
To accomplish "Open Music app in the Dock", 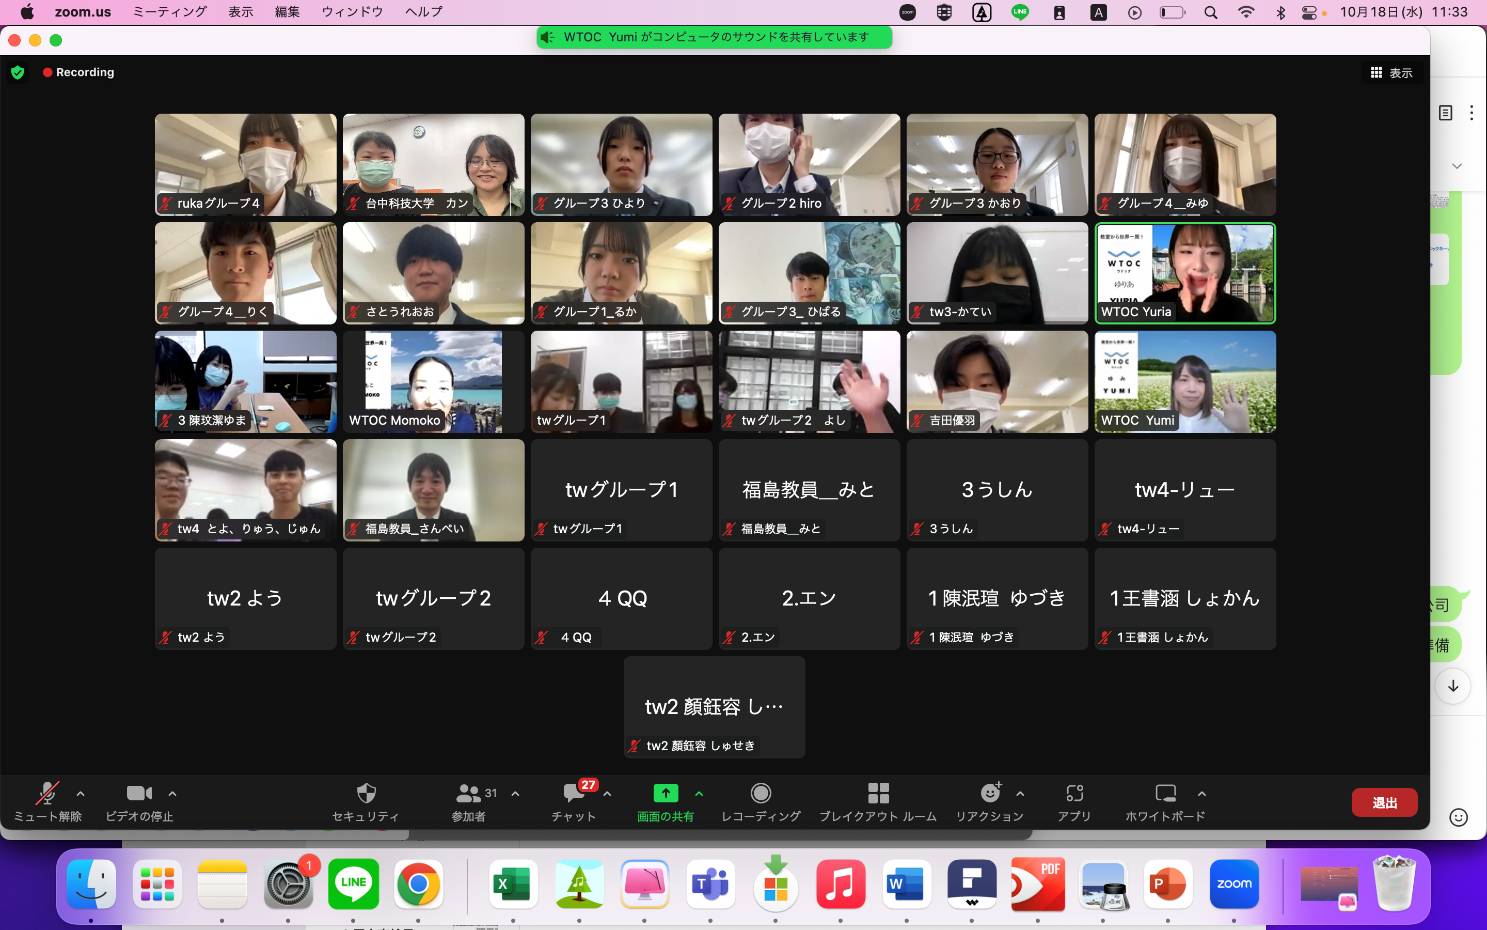I will [x=840, y=884].
